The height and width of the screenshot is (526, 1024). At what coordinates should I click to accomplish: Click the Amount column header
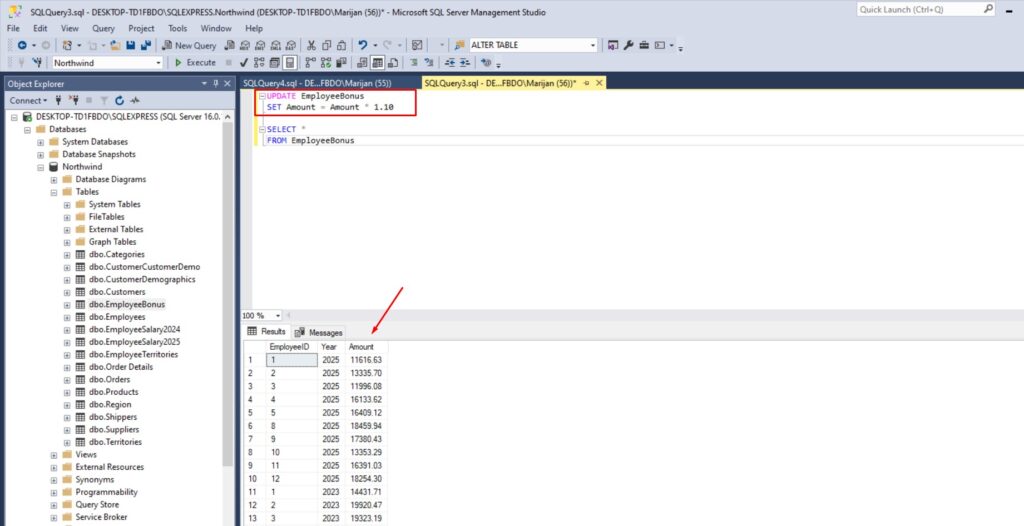point(366,347)
